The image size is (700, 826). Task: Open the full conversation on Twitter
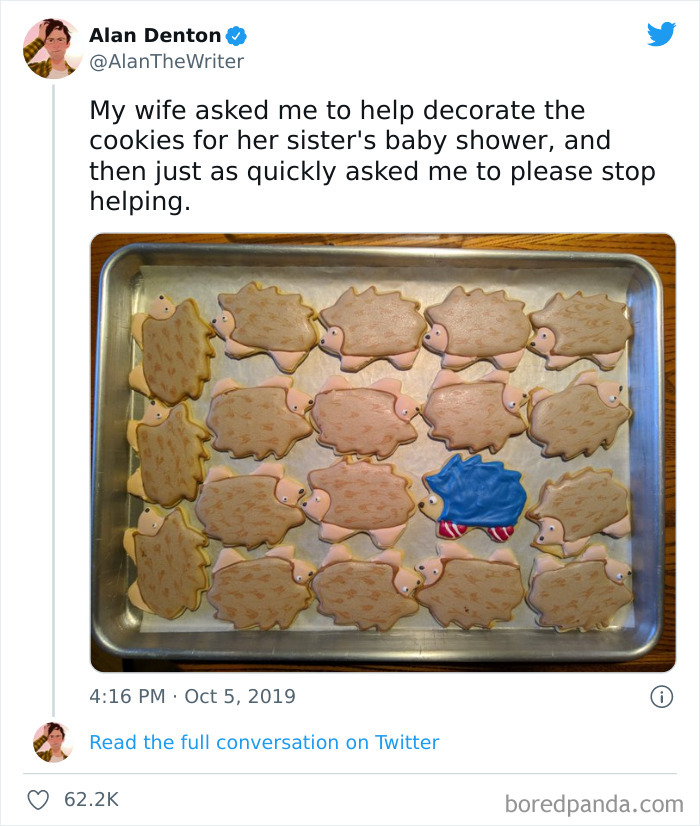click(x=265, y=742)
